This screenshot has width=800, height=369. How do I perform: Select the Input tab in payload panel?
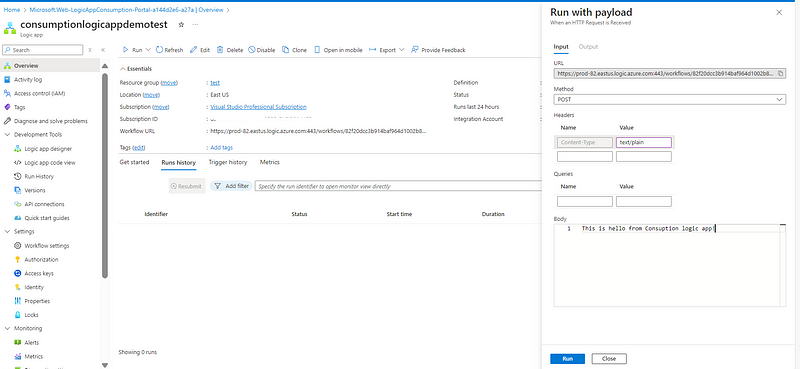(561, 46)
